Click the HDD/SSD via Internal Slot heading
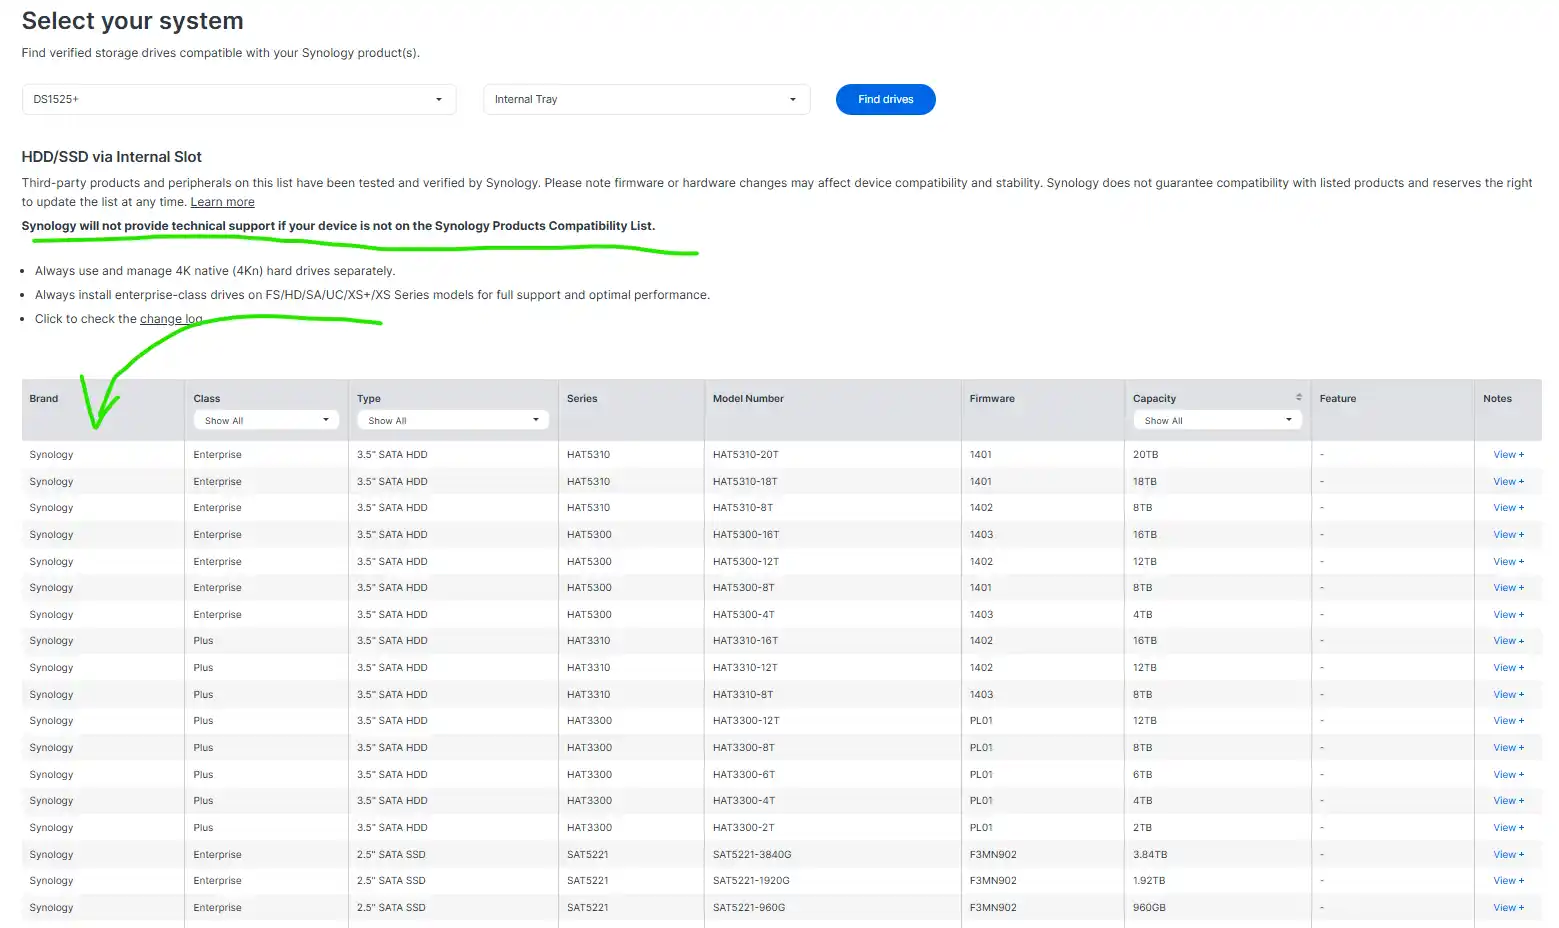 pos(112,157)
